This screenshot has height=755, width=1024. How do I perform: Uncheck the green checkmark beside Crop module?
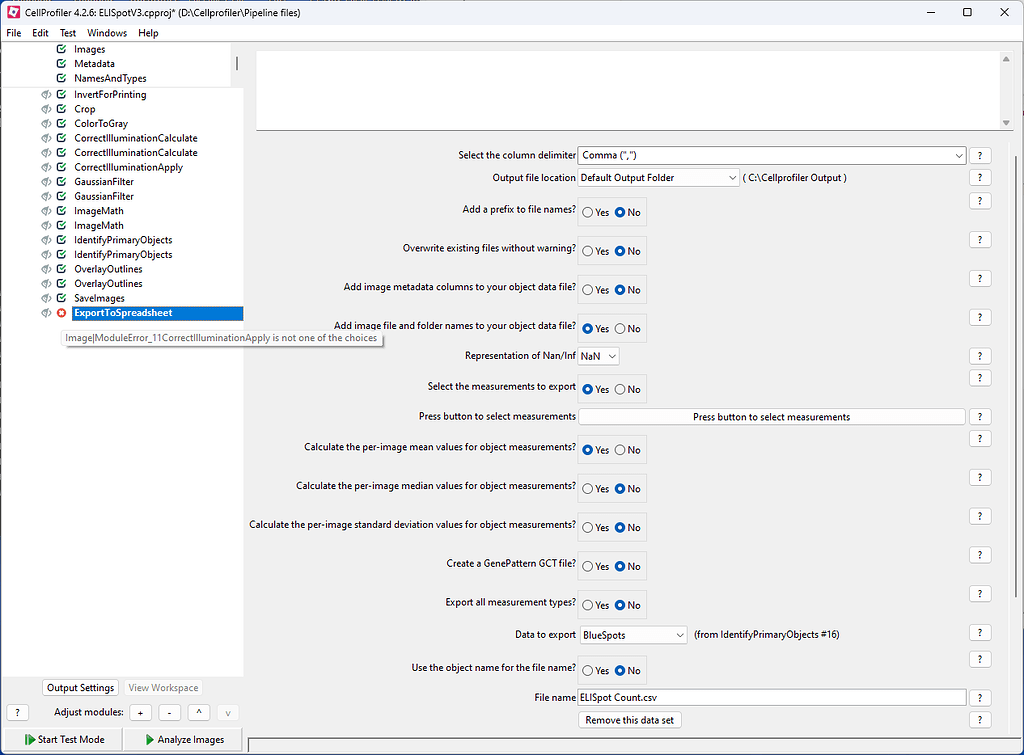[60, 108]
